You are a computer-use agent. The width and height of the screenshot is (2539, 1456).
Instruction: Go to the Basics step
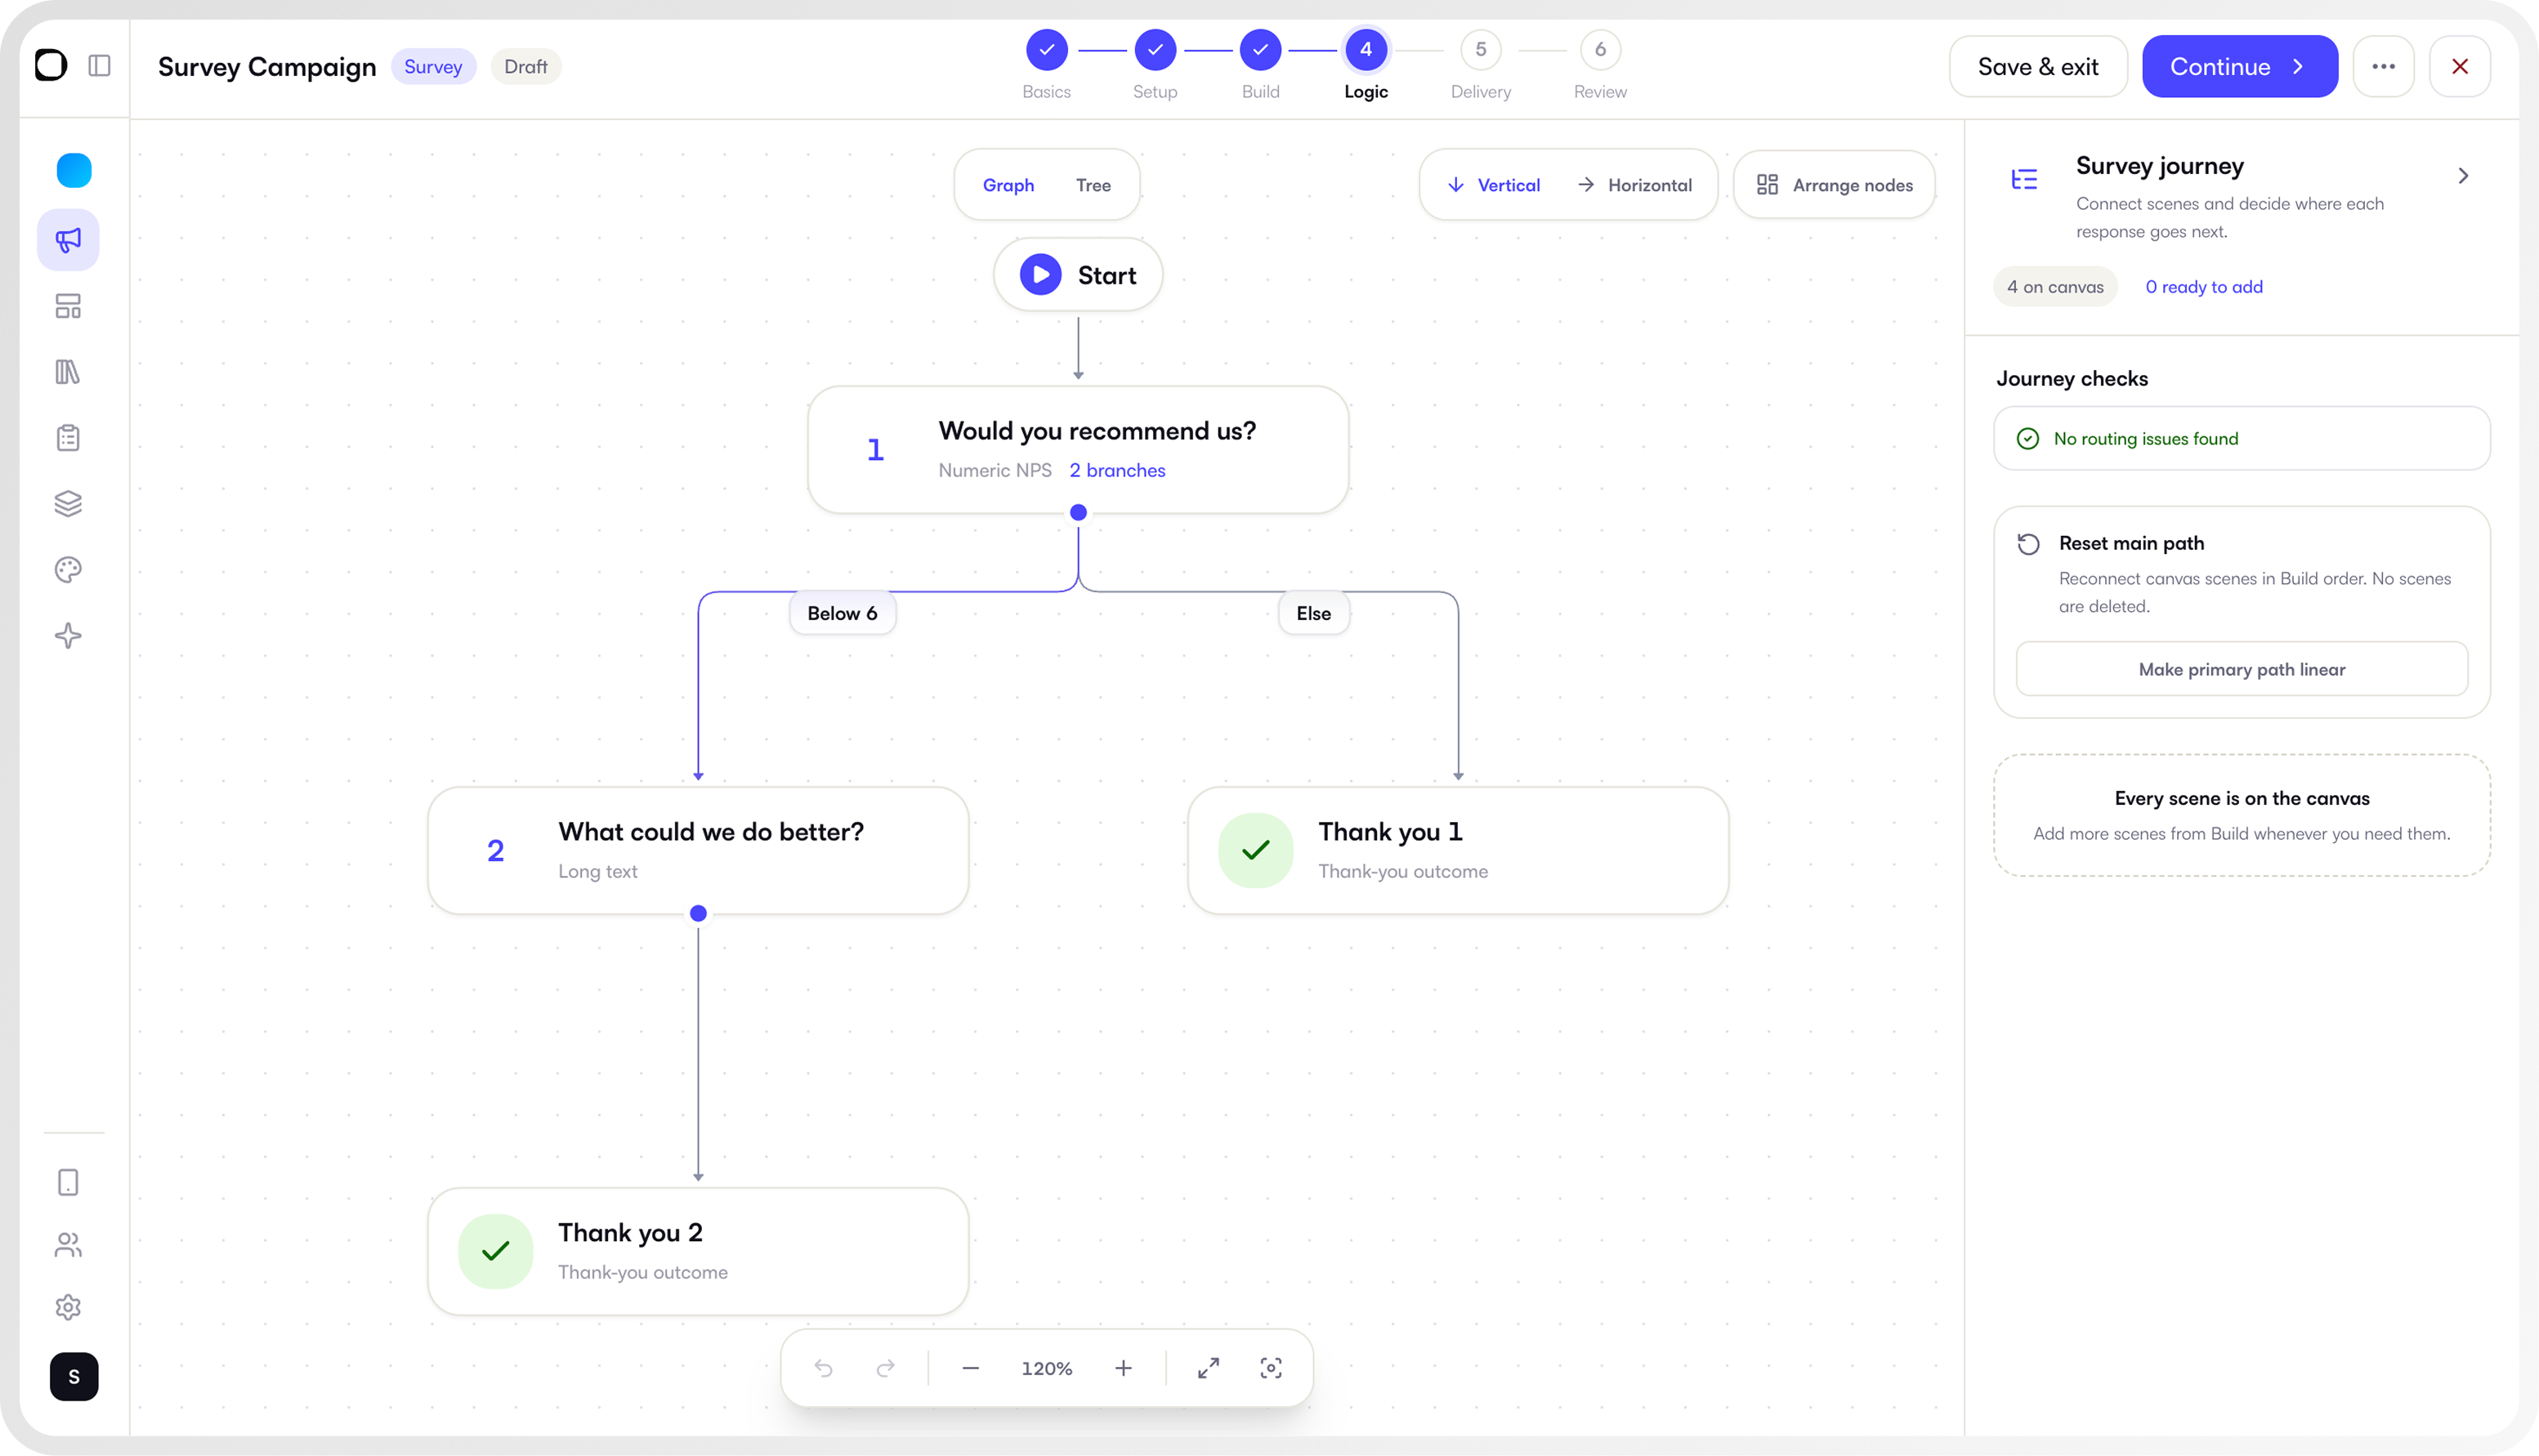1046,64
